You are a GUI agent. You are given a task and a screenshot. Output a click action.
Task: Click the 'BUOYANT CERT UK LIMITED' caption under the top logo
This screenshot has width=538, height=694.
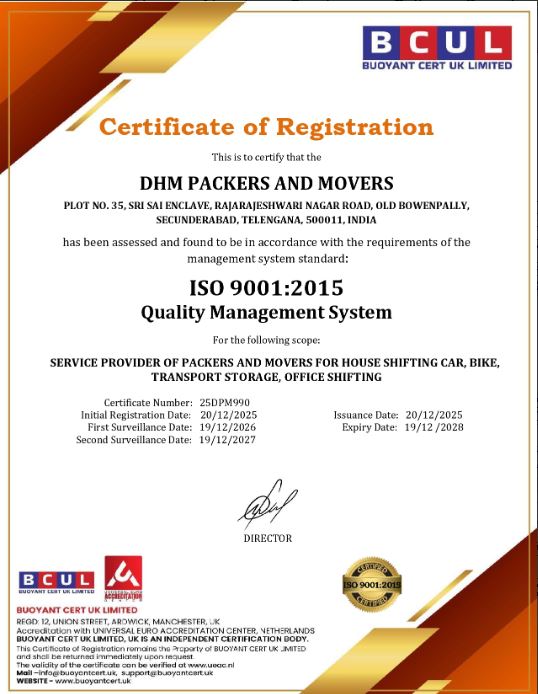[437, 66]
